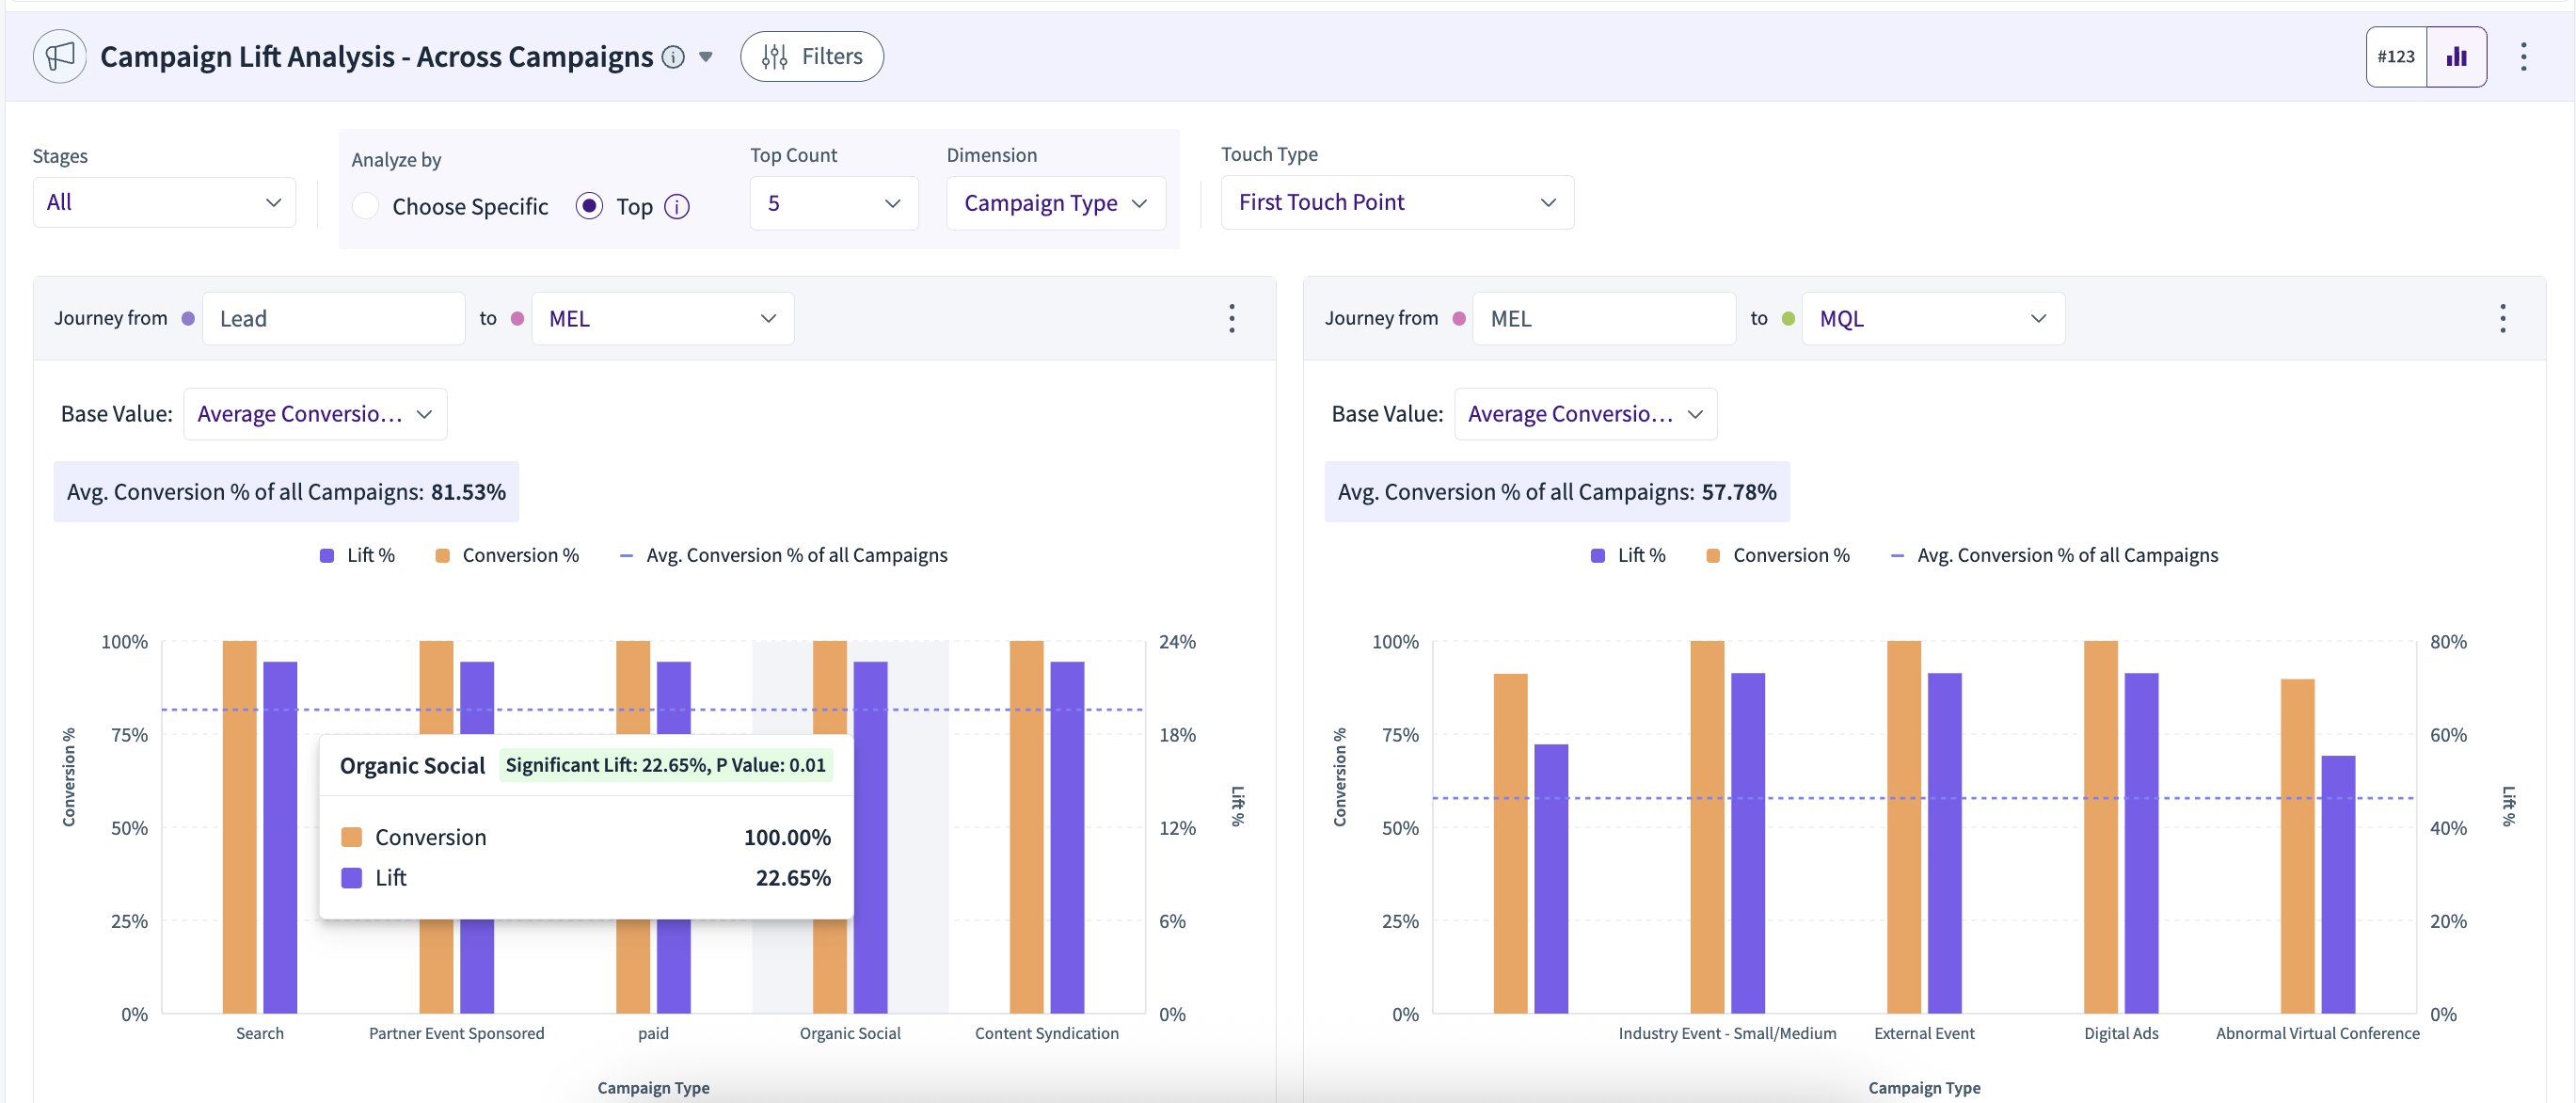The width and height of the screenshot is (2576, 1103).
Task: Open the Filters button
Action: click(811, 56)
